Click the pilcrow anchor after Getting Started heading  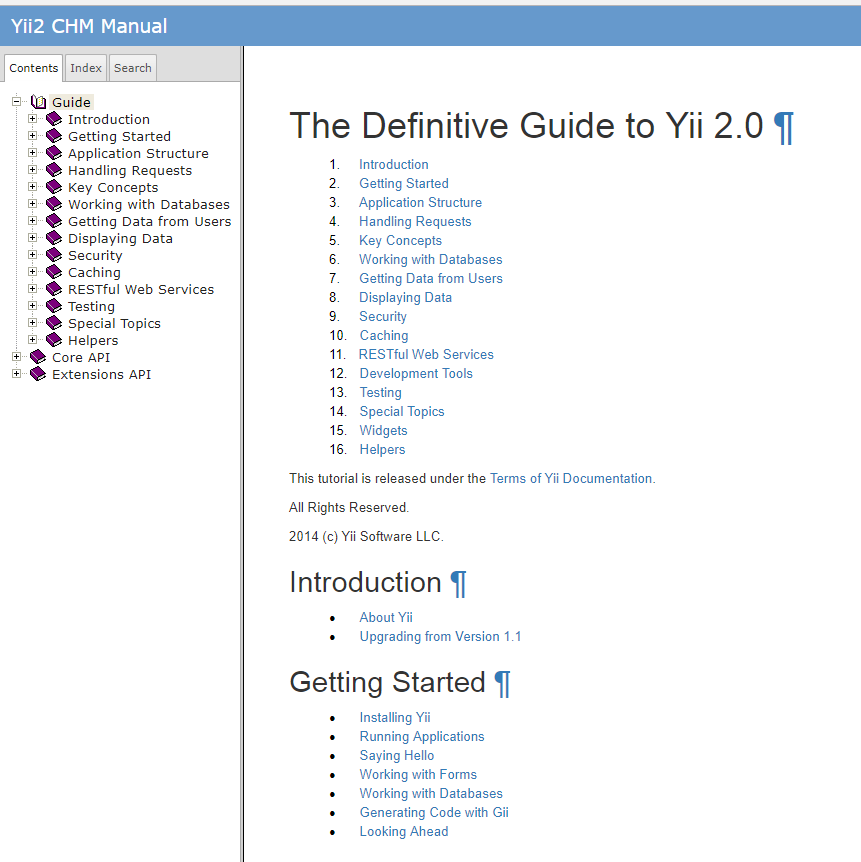(x=503, y=683)
